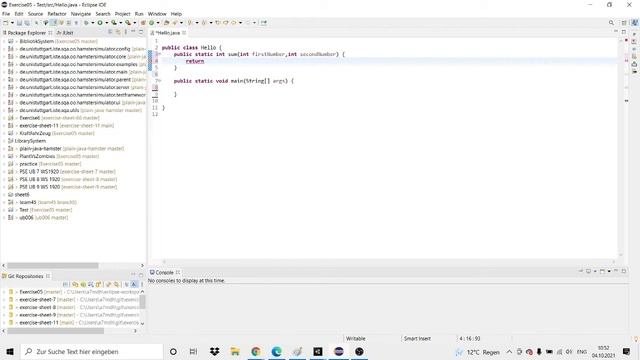This screenshot has width=640, height=360.
Task: Click the Run with Coverage toolbar icon
Action: [x=114, y=23]
